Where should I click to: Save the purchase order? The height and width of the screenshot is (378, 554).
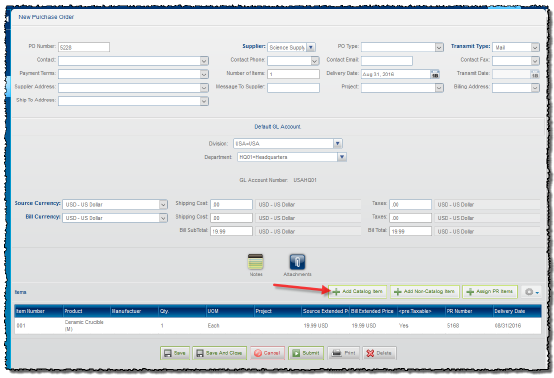pos(175,353)
